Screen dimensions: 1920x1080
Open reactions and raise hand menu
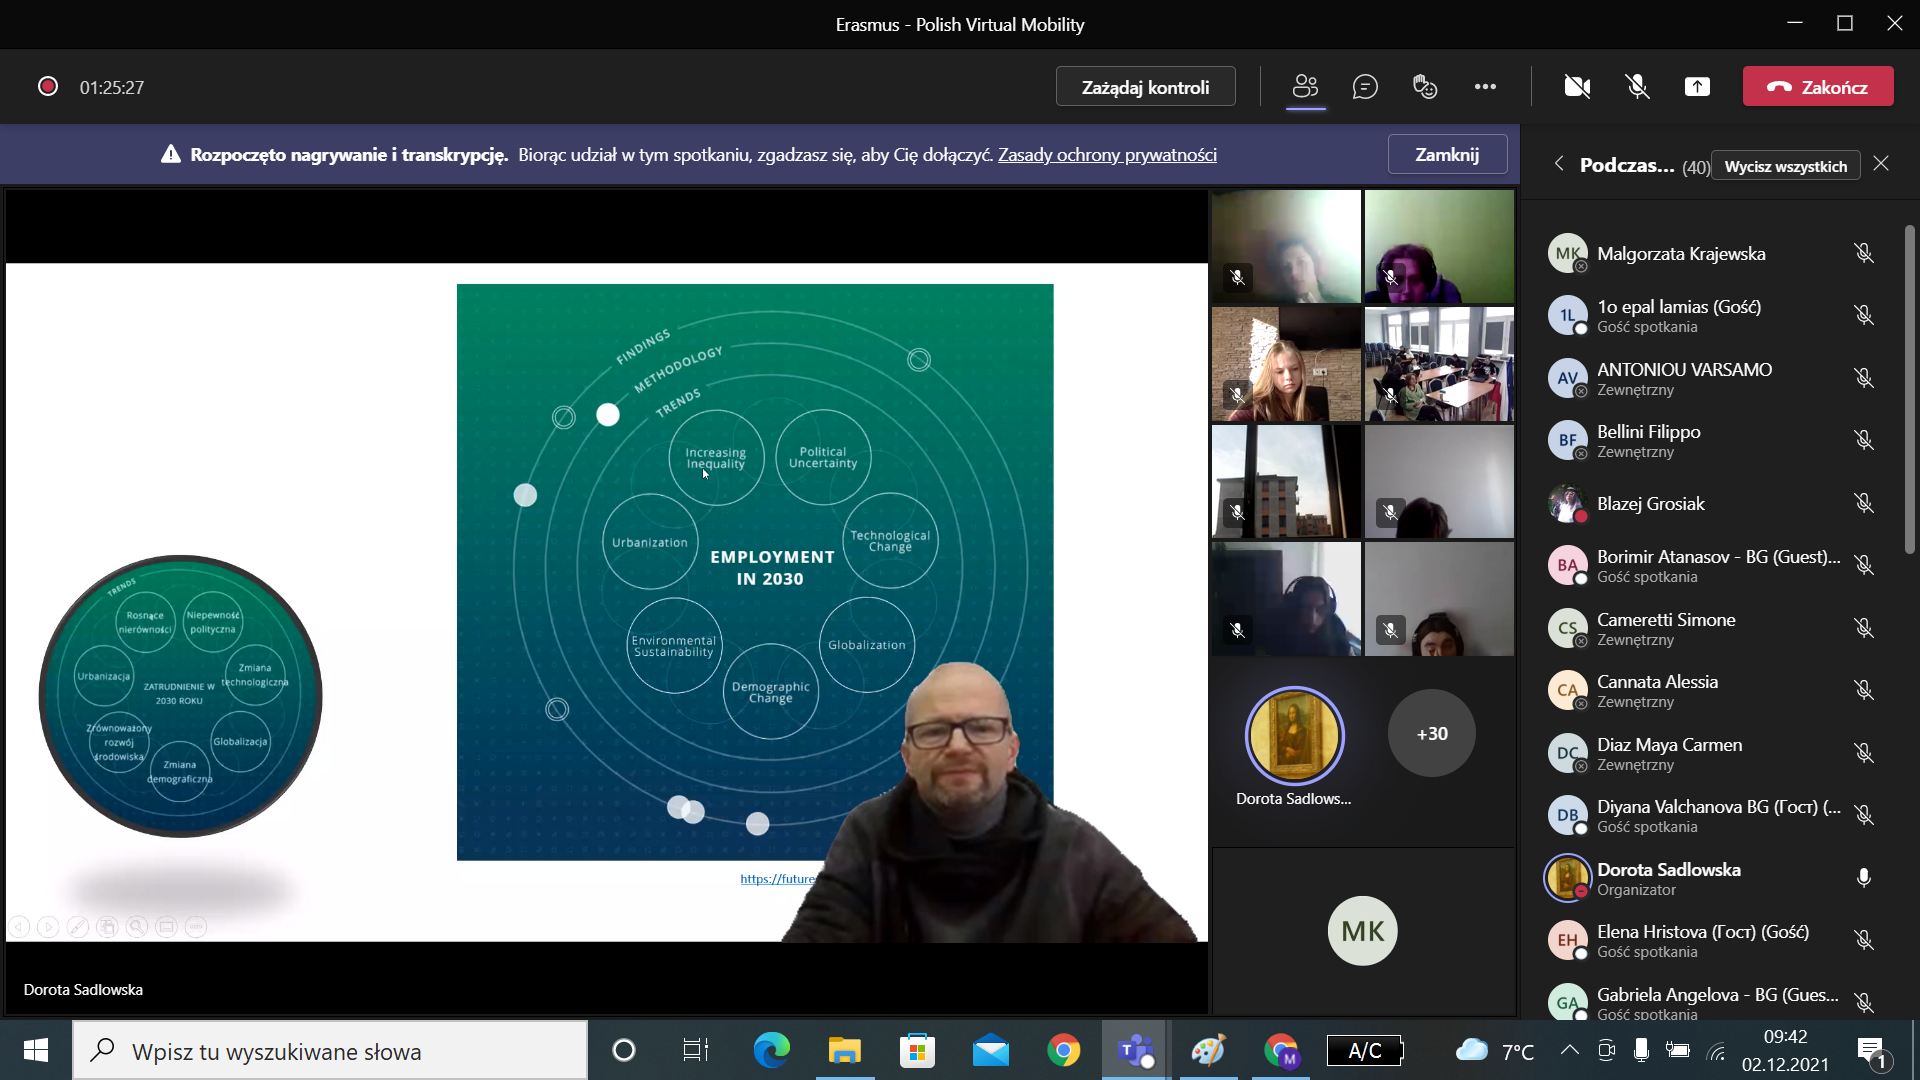pos(1425,87)
